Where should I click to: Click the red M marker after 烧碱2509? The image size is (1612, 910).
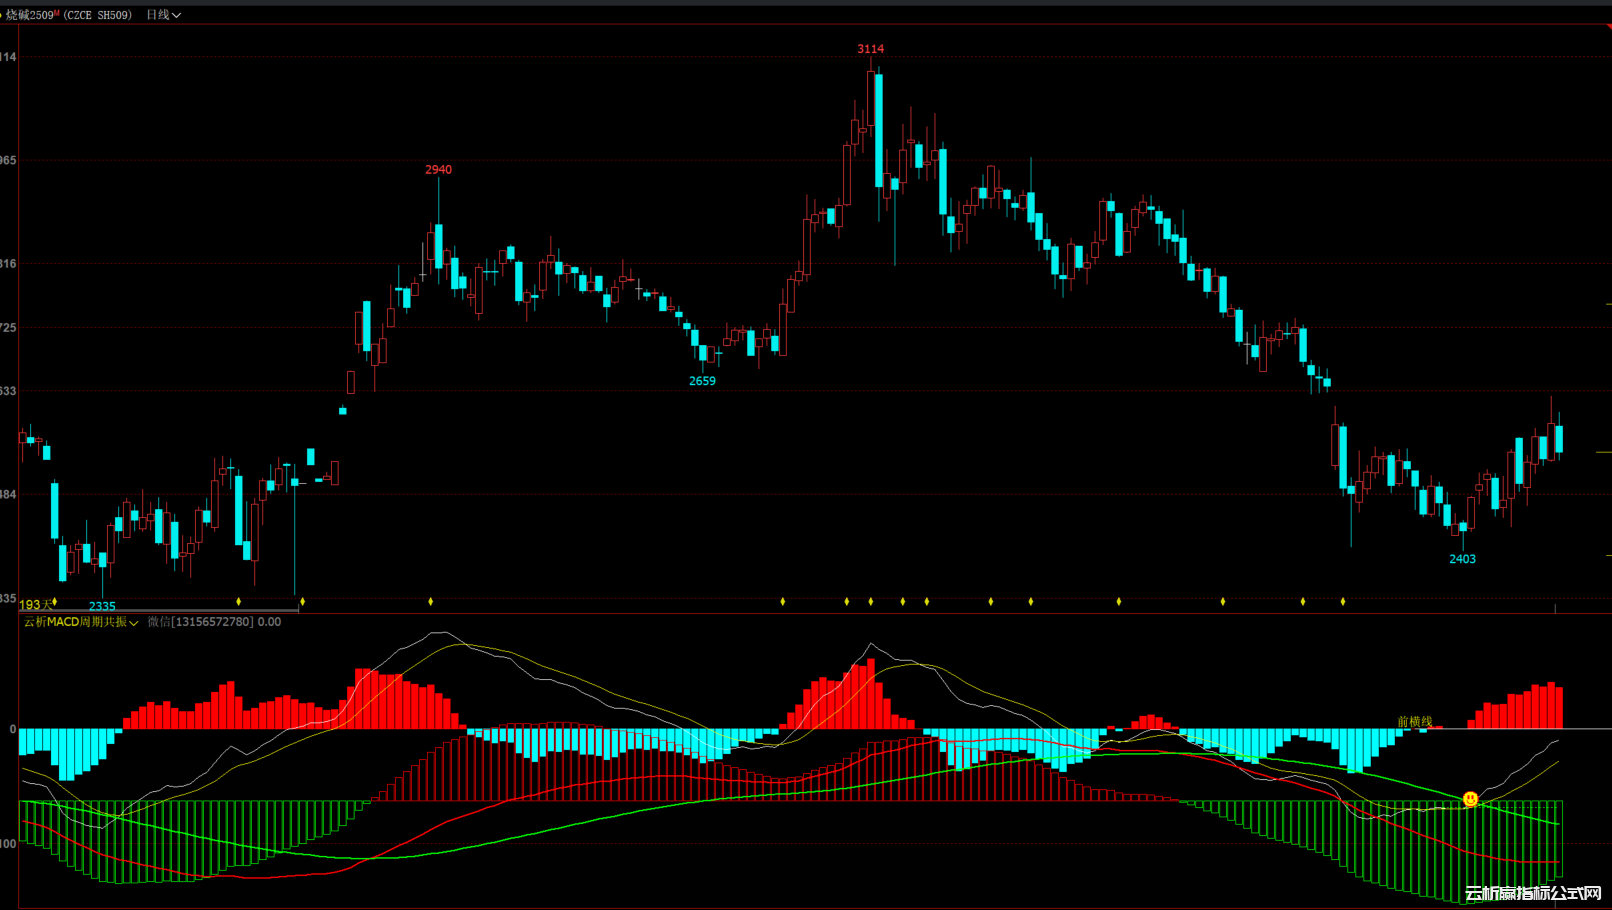click(x=57, y=12)
